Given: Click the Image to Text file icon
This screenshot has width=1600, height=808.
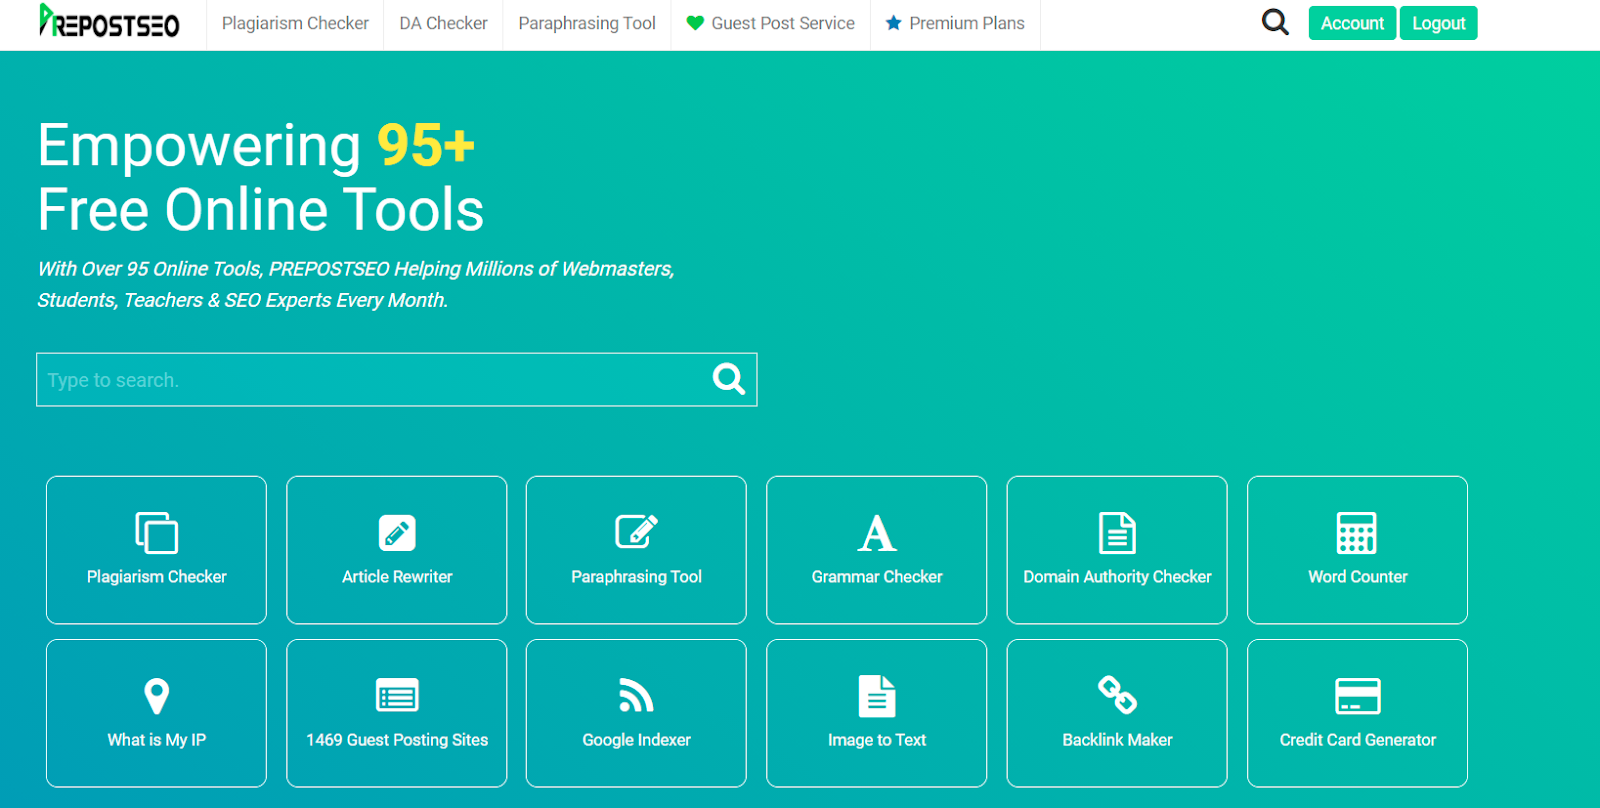Looking at the screenshot, I should 877,696.
